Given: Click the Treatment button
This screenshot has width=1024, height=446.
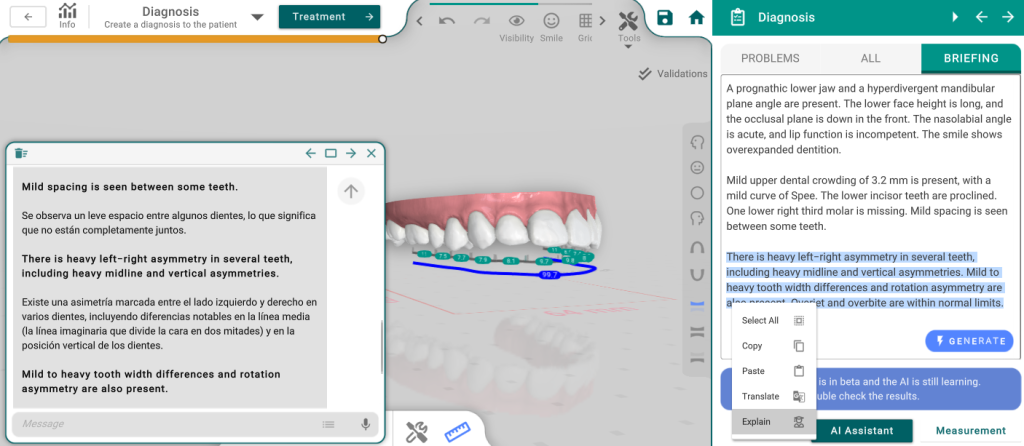Looking at the screenshot, I should coord(329,17).
